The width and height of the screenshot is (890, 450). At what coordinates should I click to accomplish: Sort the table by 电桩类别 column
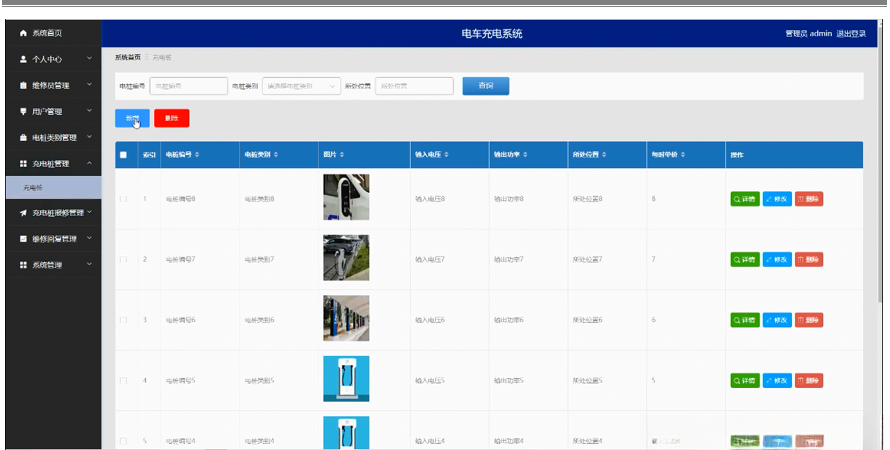[x=276, y=154]
